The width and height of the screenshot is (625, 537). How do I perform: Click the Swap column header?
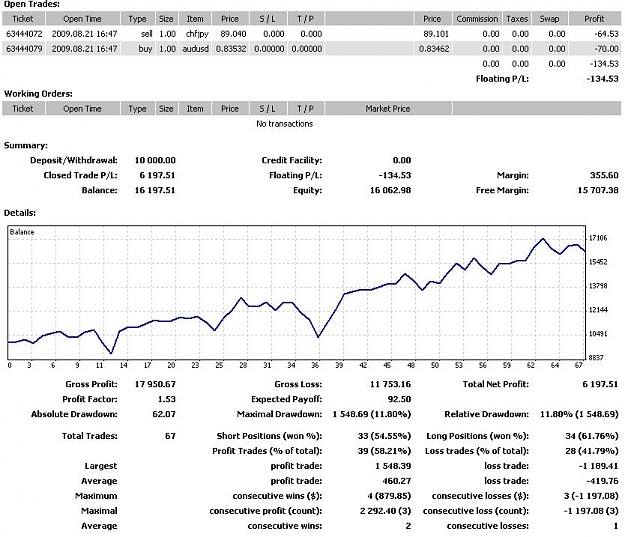[x=549, y=19]
